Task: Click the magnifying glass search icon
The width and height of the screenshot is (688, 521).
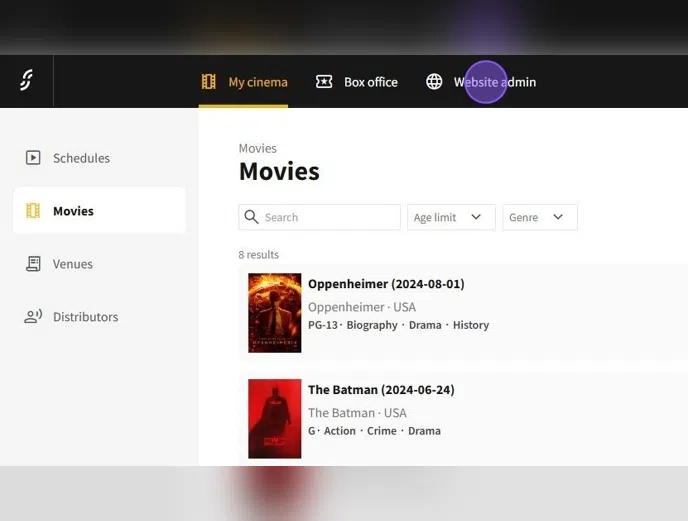Action: [251, 217]
